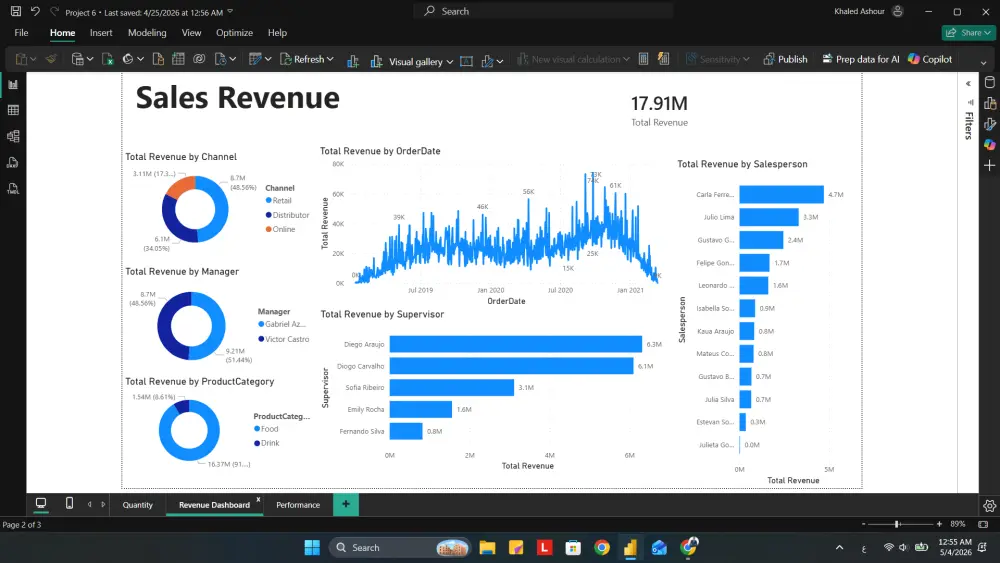Open the Insert ribbon tab

click(101, 33)
